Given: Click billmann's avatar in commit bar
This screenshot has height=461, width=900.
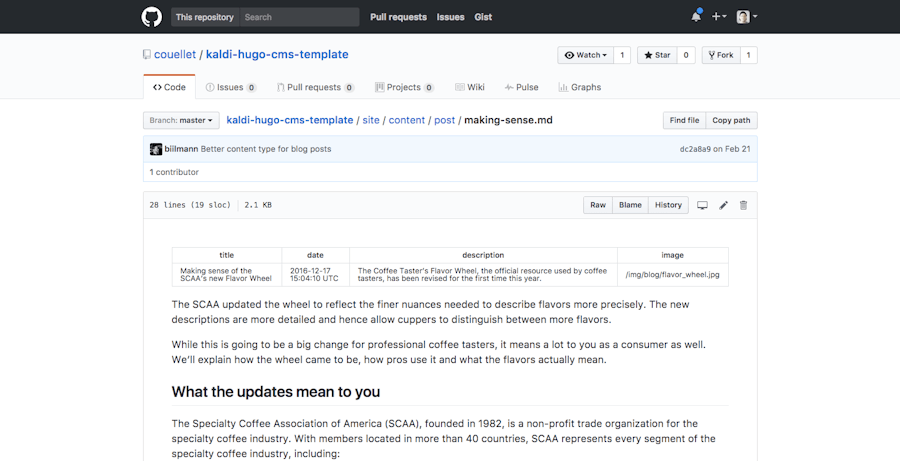Looking at the screenshot, I should 156,149.
